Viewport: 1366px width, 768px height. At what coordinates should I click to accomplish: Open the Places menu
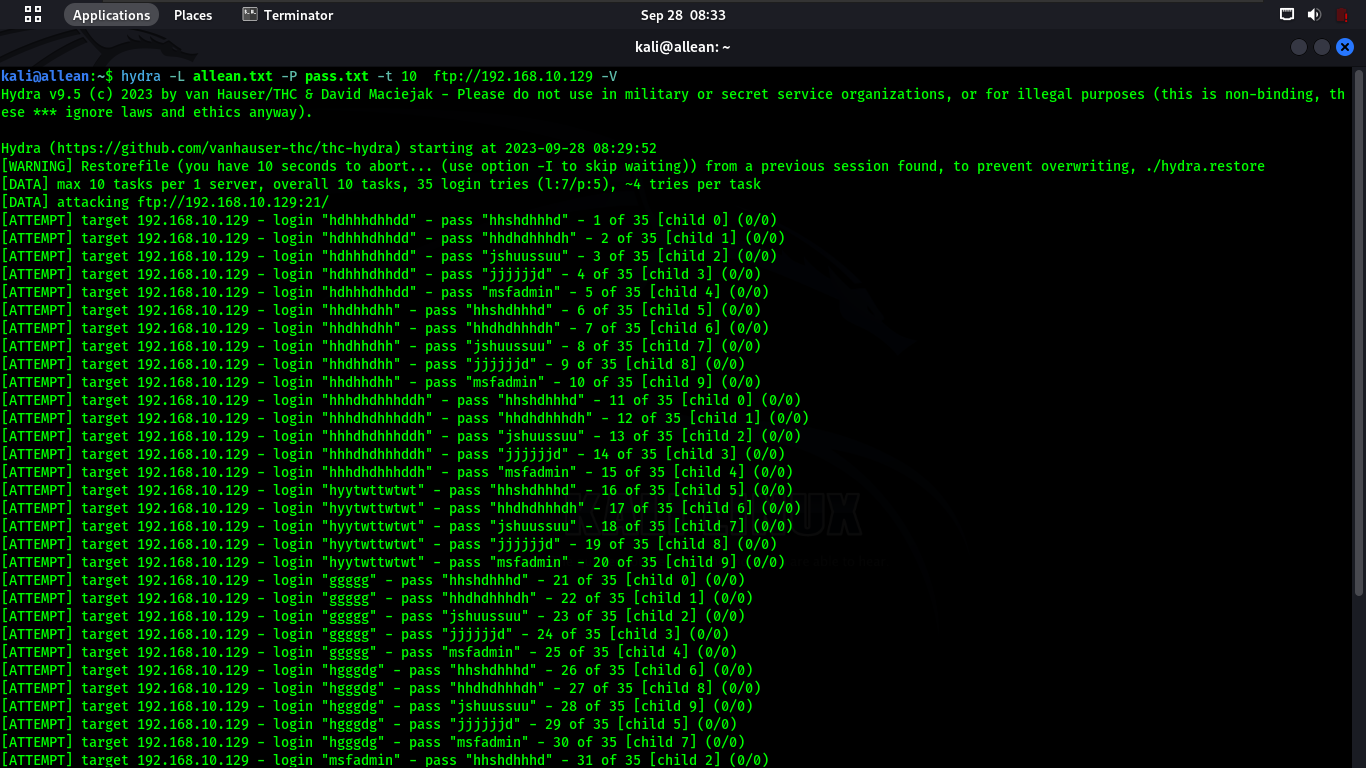[193, 15]
